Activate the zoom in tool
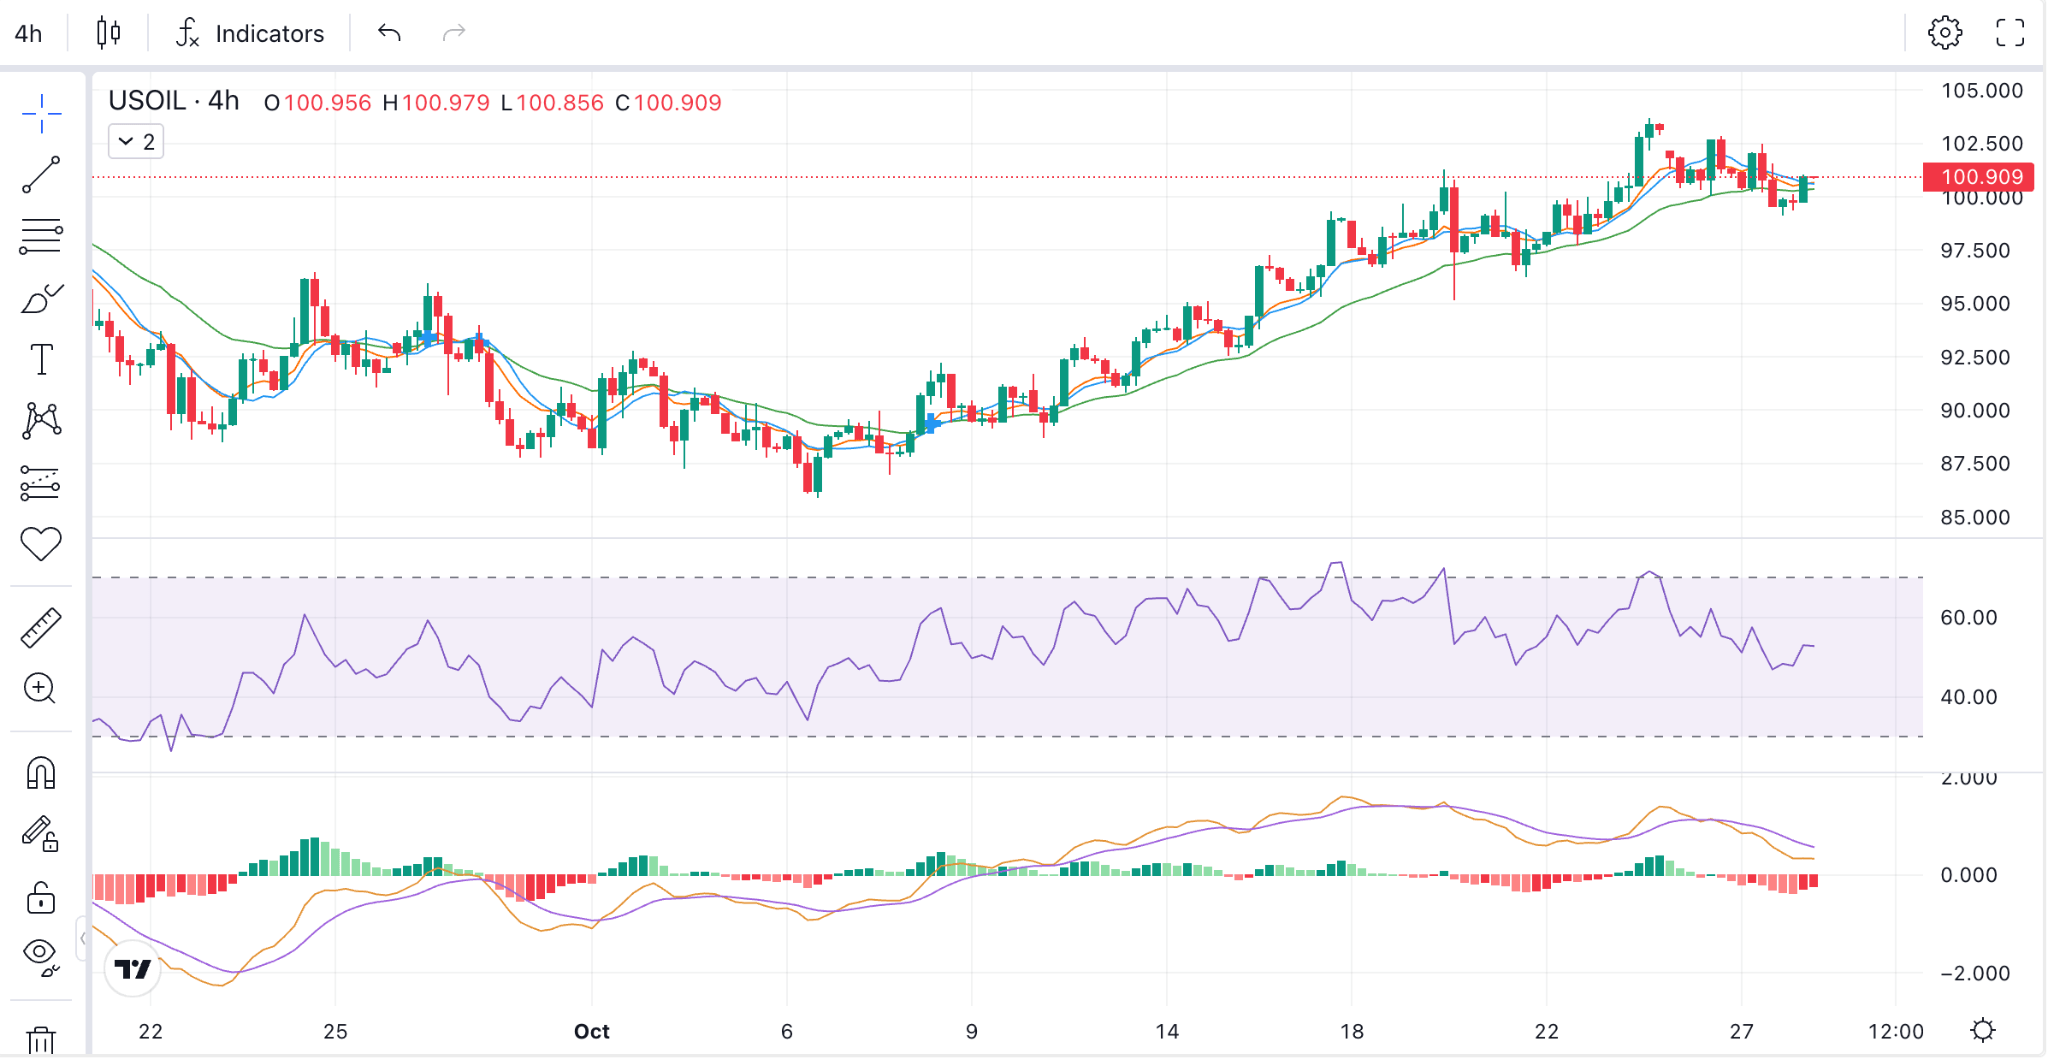The image size is (2048, 1059). click(41, 689)
